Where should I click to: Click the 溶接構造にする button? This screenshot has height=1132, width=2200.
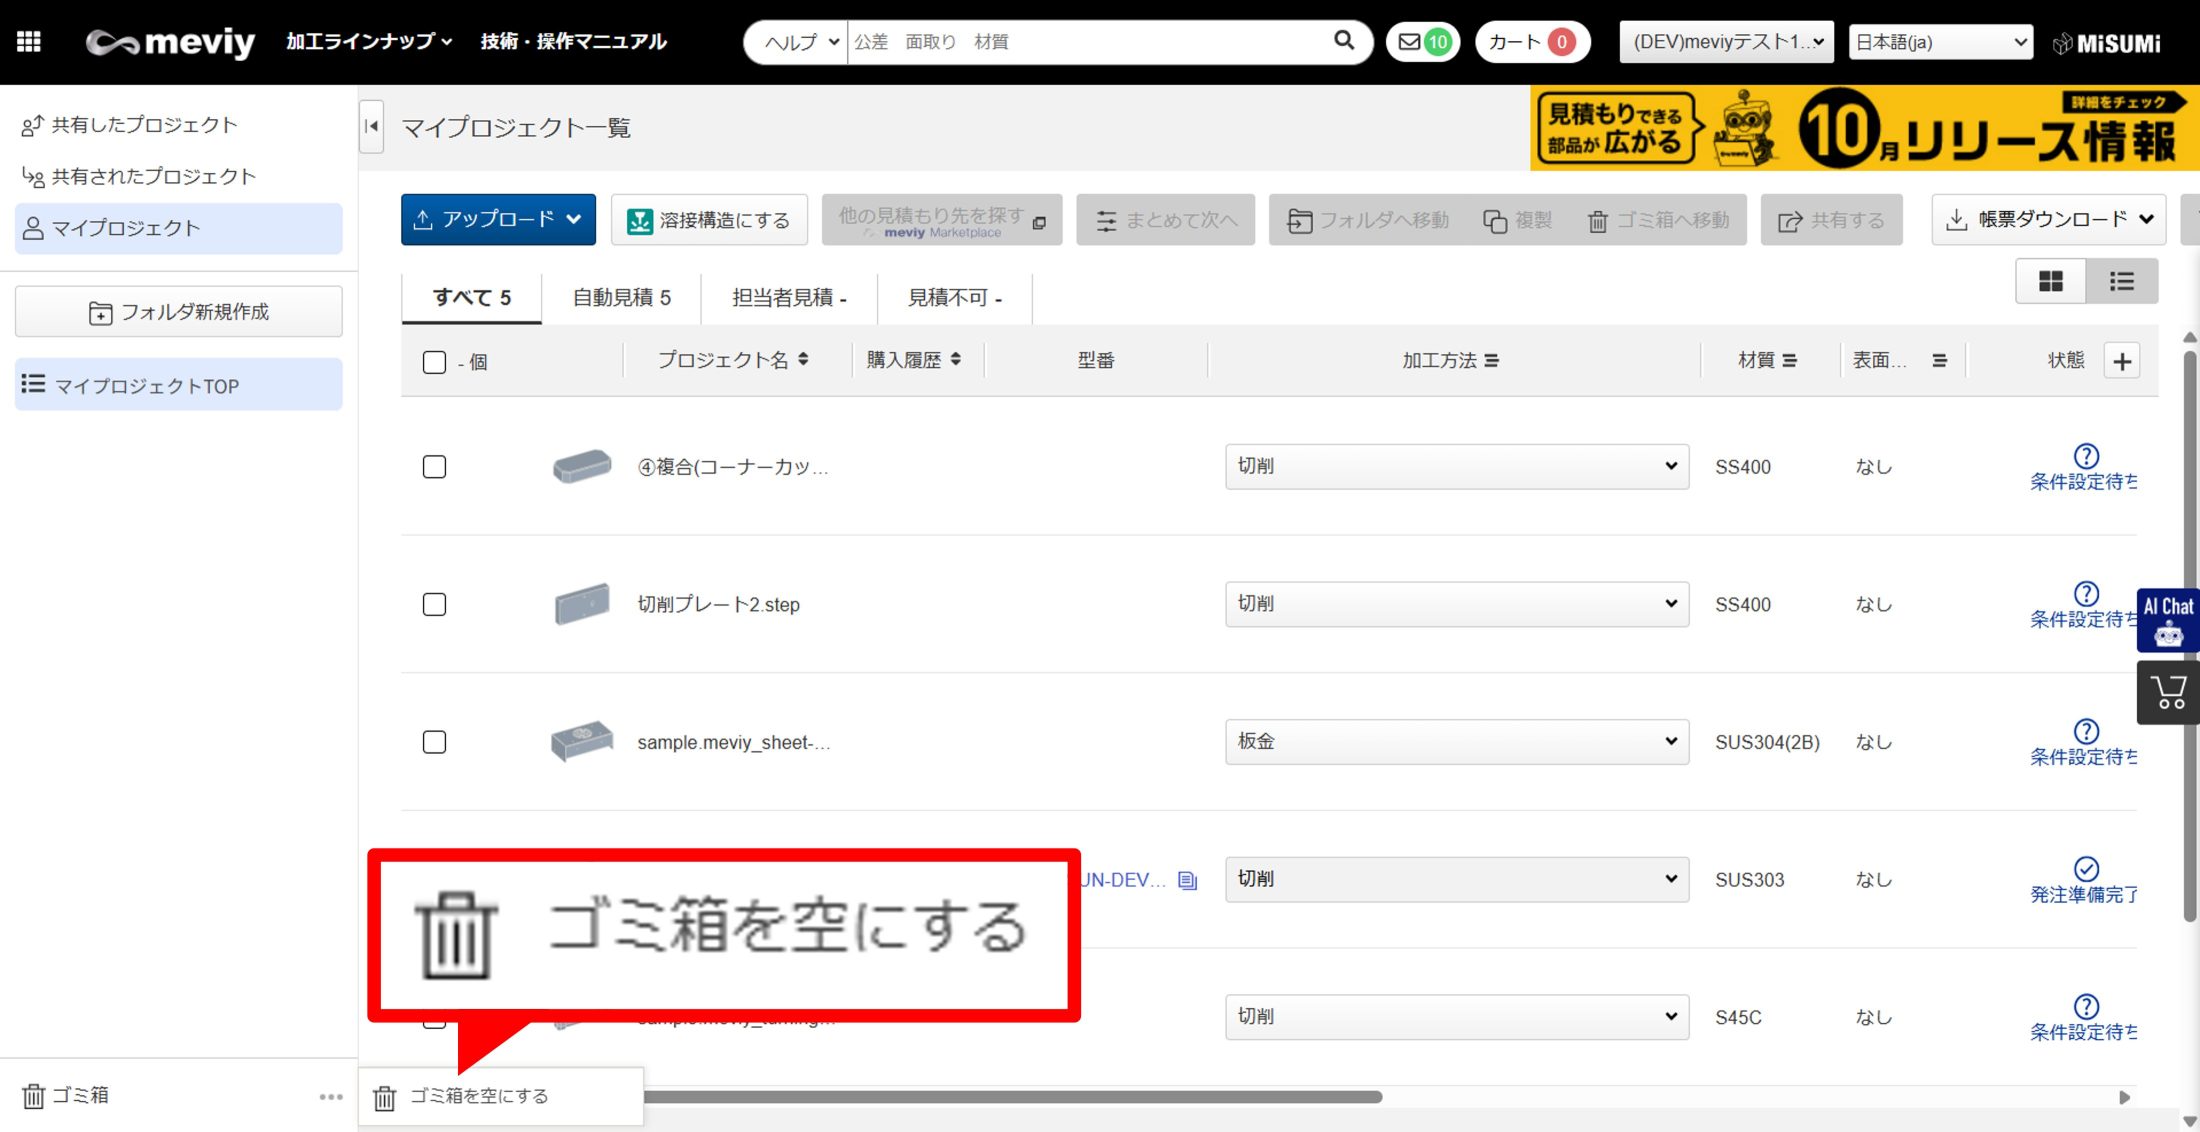coord(709,220)
